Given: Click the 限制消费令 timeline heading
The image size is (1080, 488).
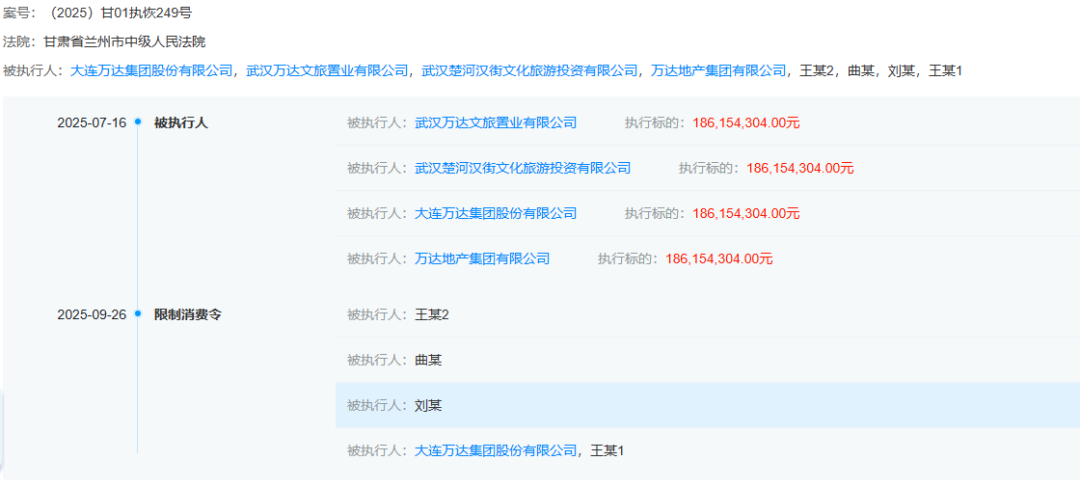Looking at the screenshot, I should pyautogui.click(x=187, y=315).
